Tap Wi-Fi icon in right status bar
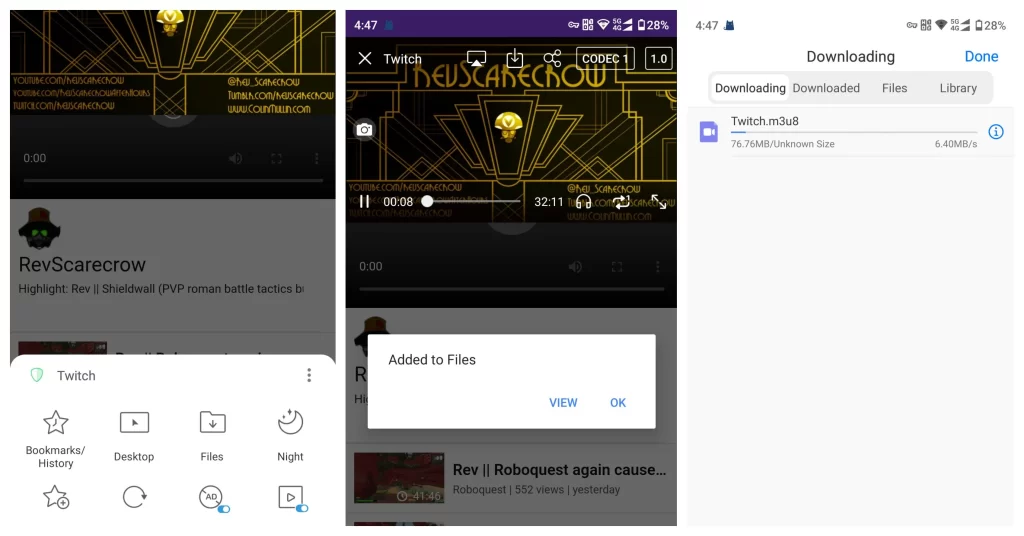The height and width of the screenshot is (536, 1024). pyautogui.click(x=941, y=25)
